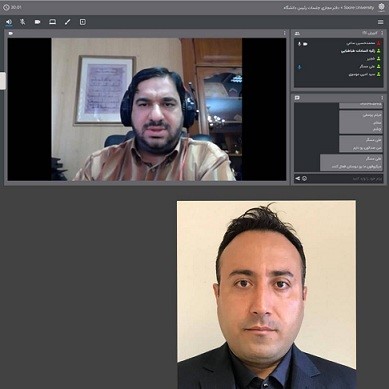
Task: Open the chat panel options menu
Action: pyautogui.click(x=382, y=98)
